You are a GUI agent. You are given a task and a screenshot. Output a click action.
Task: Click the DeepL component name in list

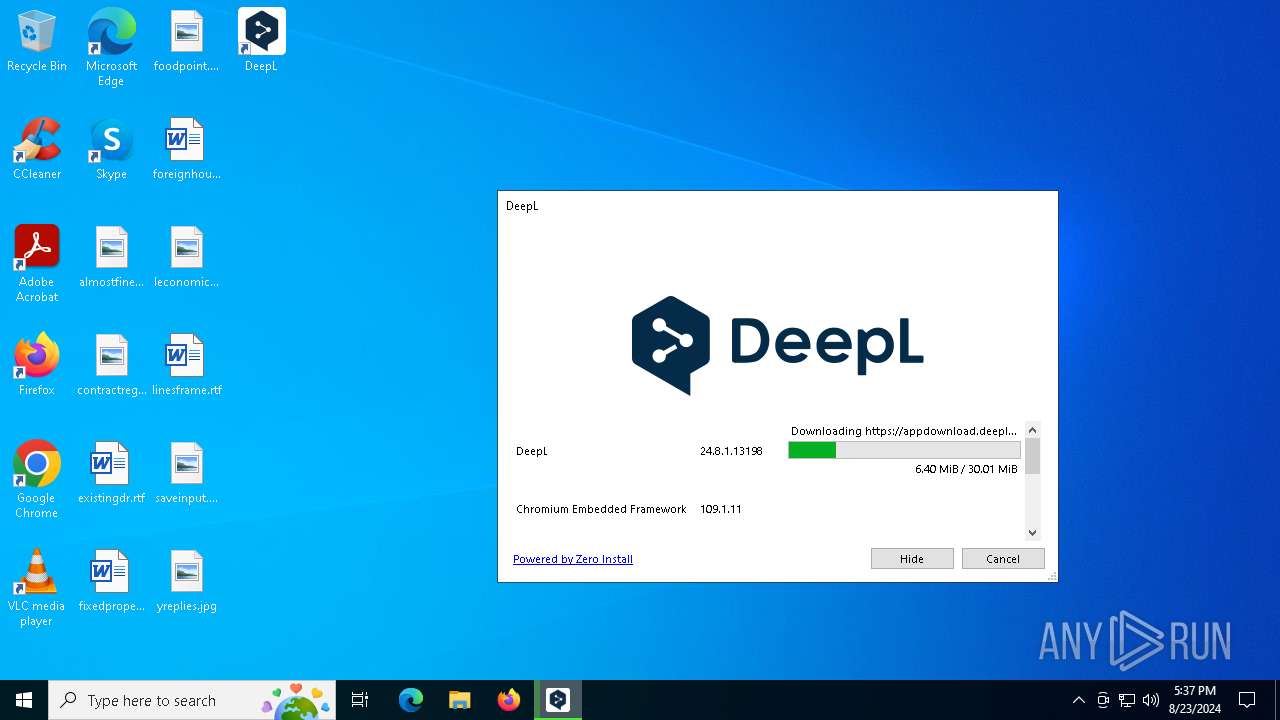[x=532, y=451]
